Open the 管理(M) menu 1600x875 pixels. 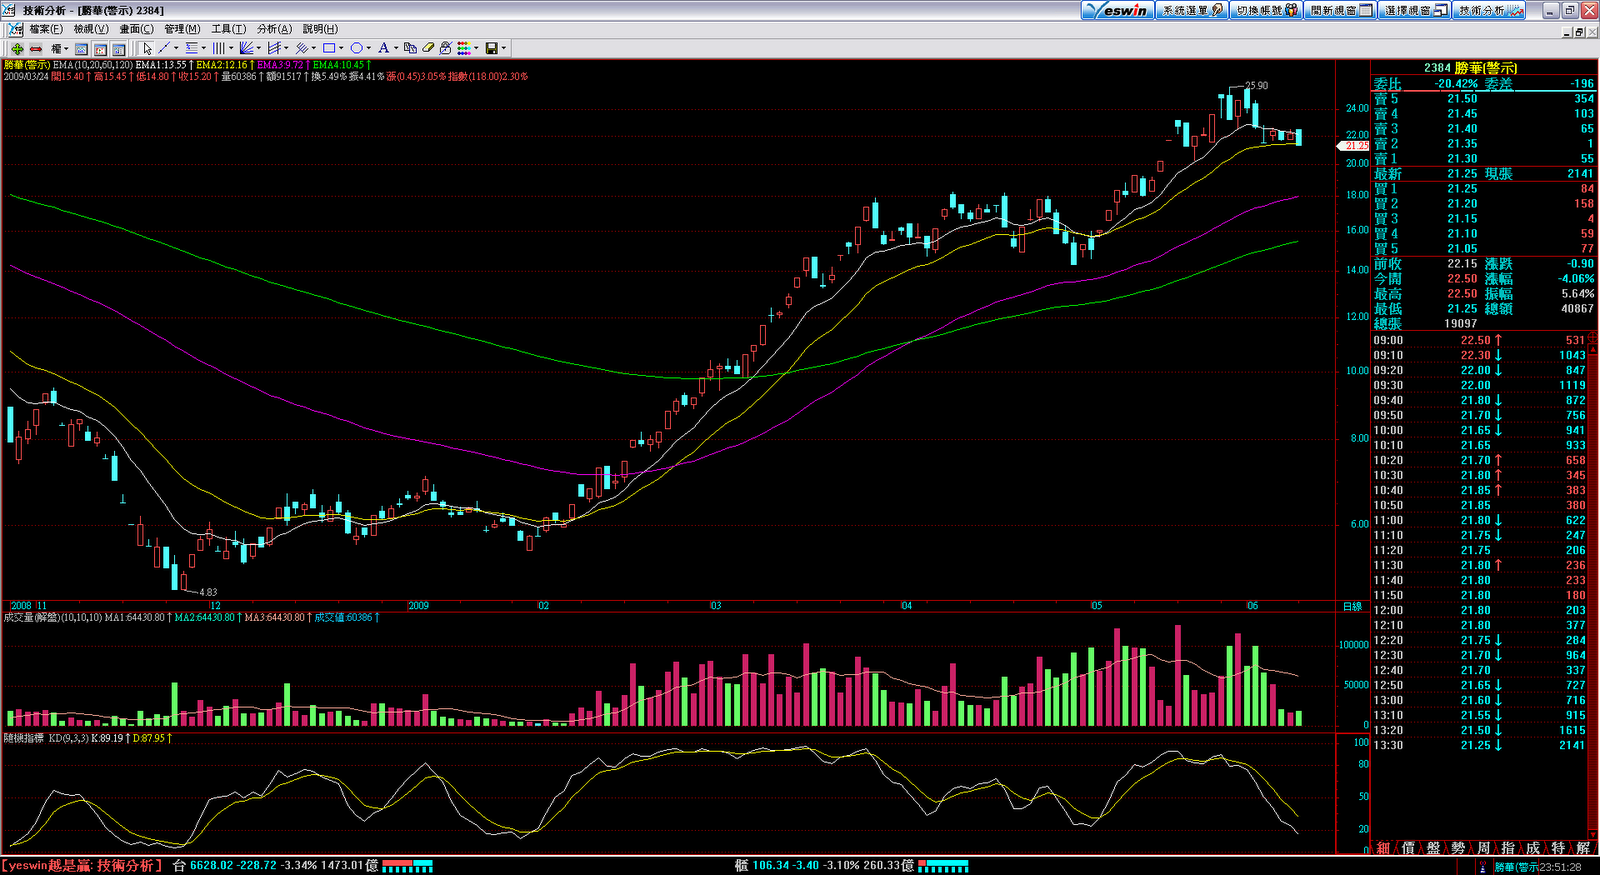(182, 29)
